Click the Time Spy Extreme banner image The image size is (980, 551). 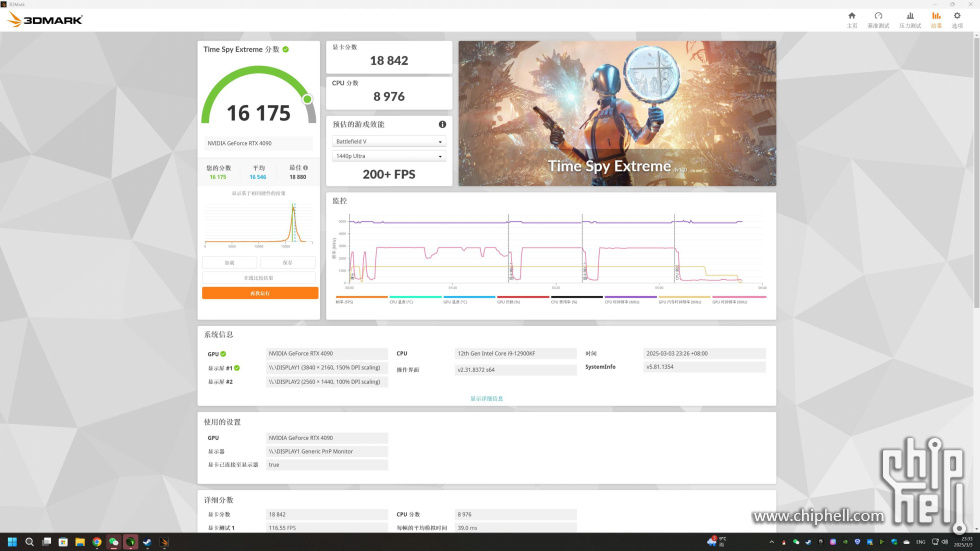coord(618,113)
